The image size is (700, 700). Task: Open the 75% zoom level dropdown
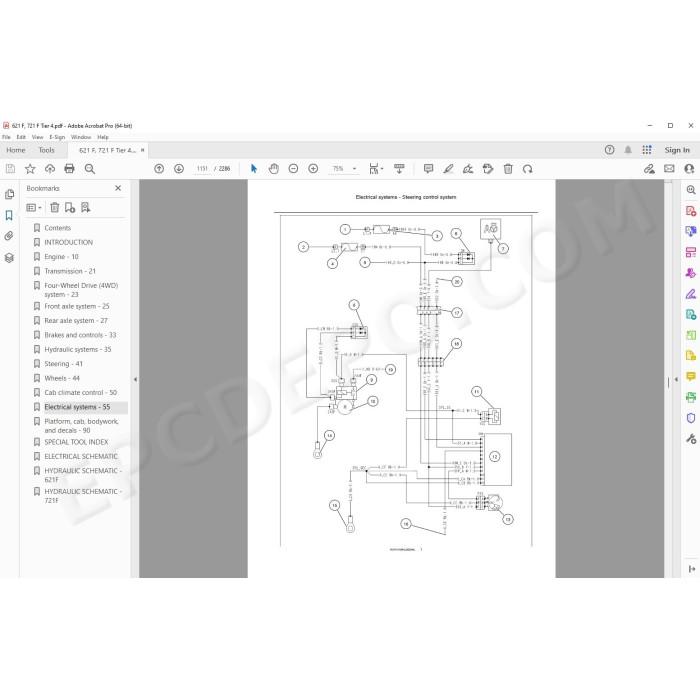click(x=344, y=169)
